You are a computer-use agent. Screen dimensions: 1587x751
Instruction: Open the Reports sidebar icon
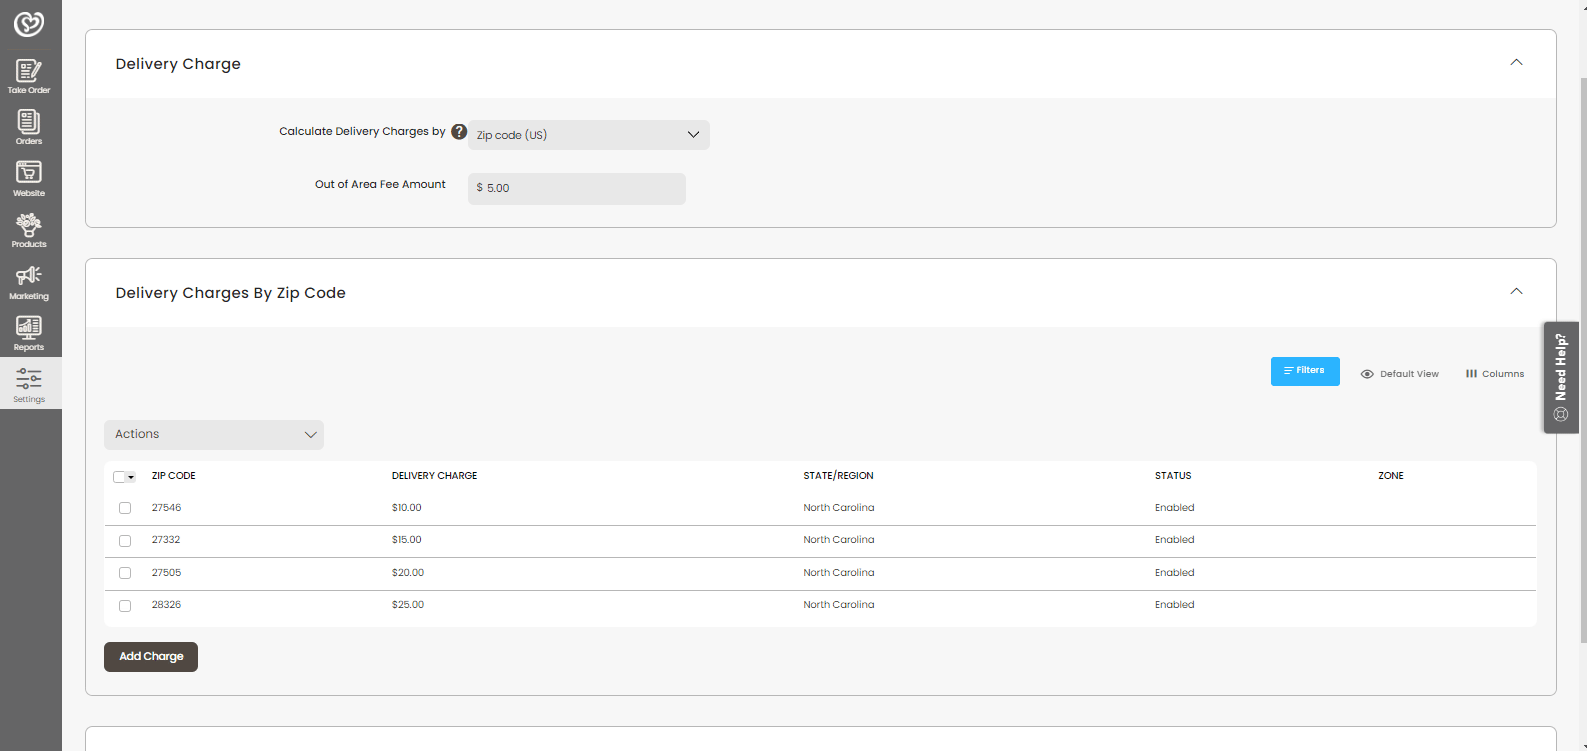[29, 333]
